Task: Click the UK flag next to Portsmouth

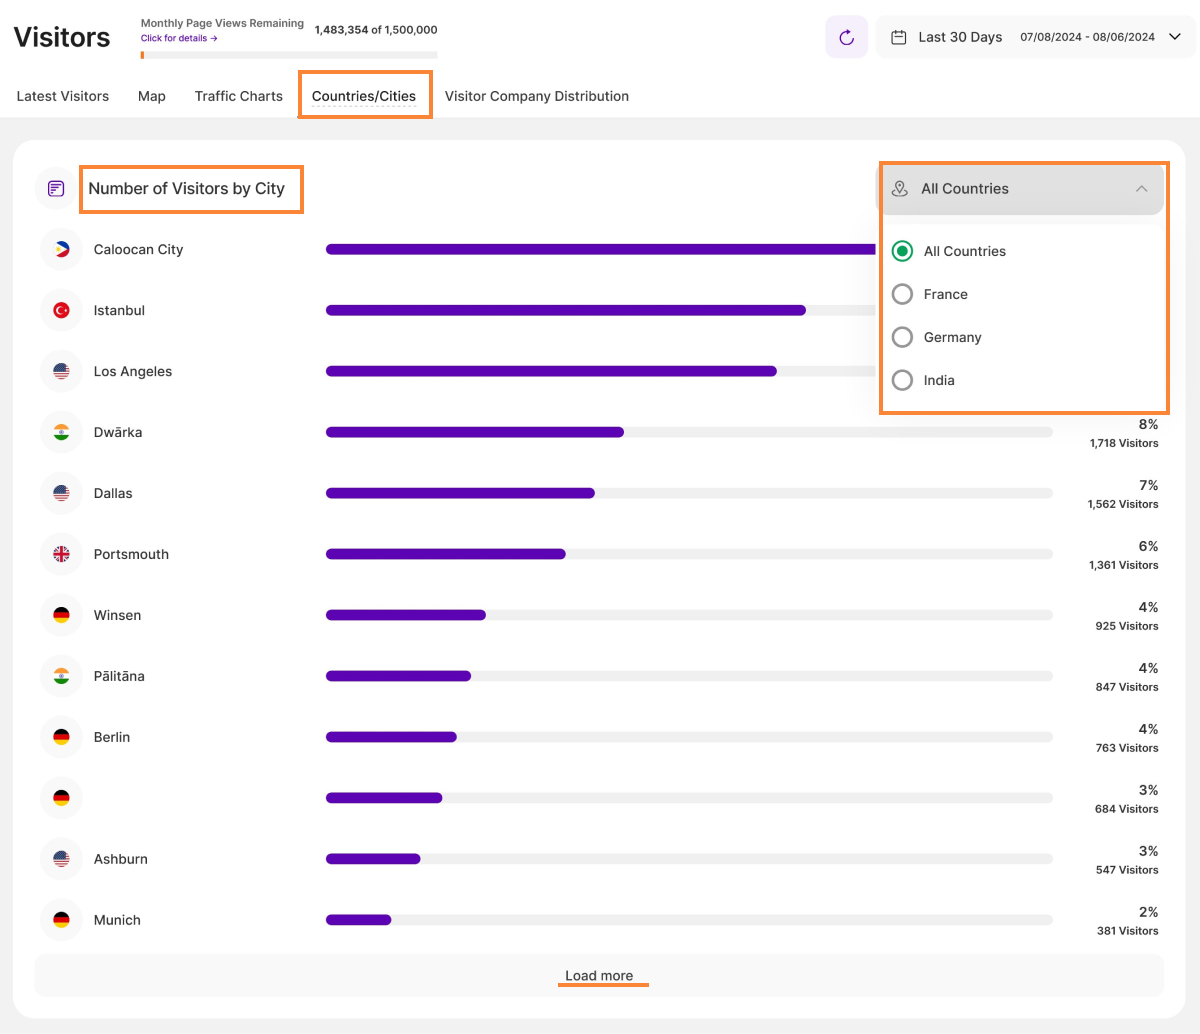Action: click(61, 554)
